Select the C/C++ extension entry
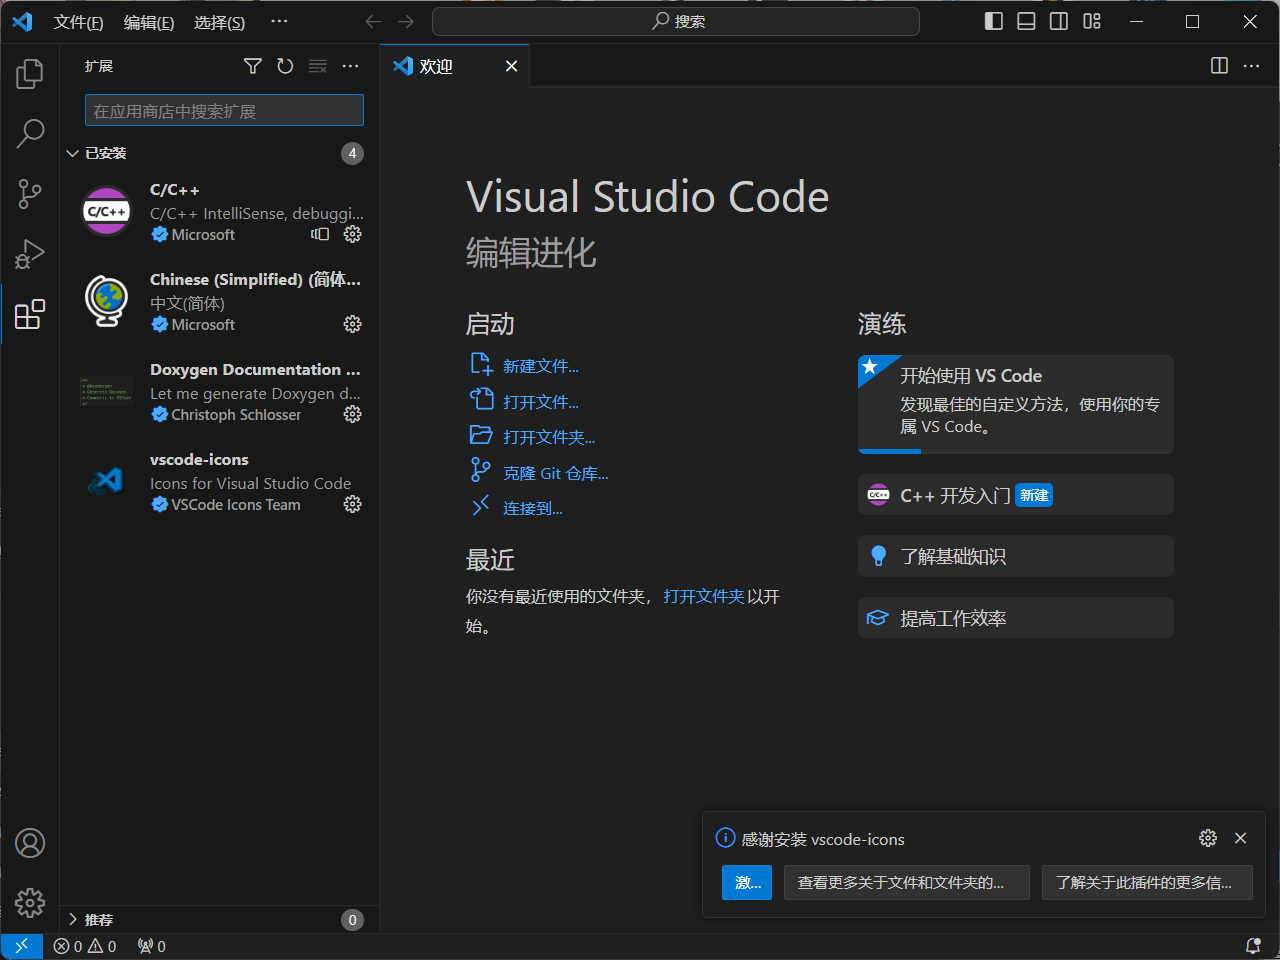Viewport: 1280px width, 960px height. coord(219,211)
